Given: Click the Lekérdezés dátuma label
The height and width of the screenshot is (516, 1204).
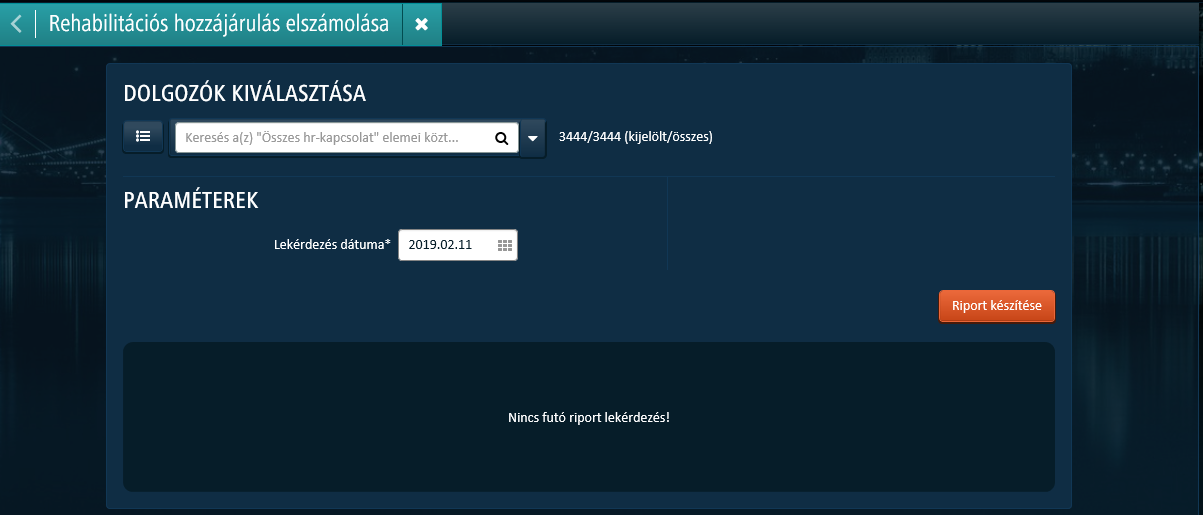Looking at the screenshot, I should coord(331,245).
